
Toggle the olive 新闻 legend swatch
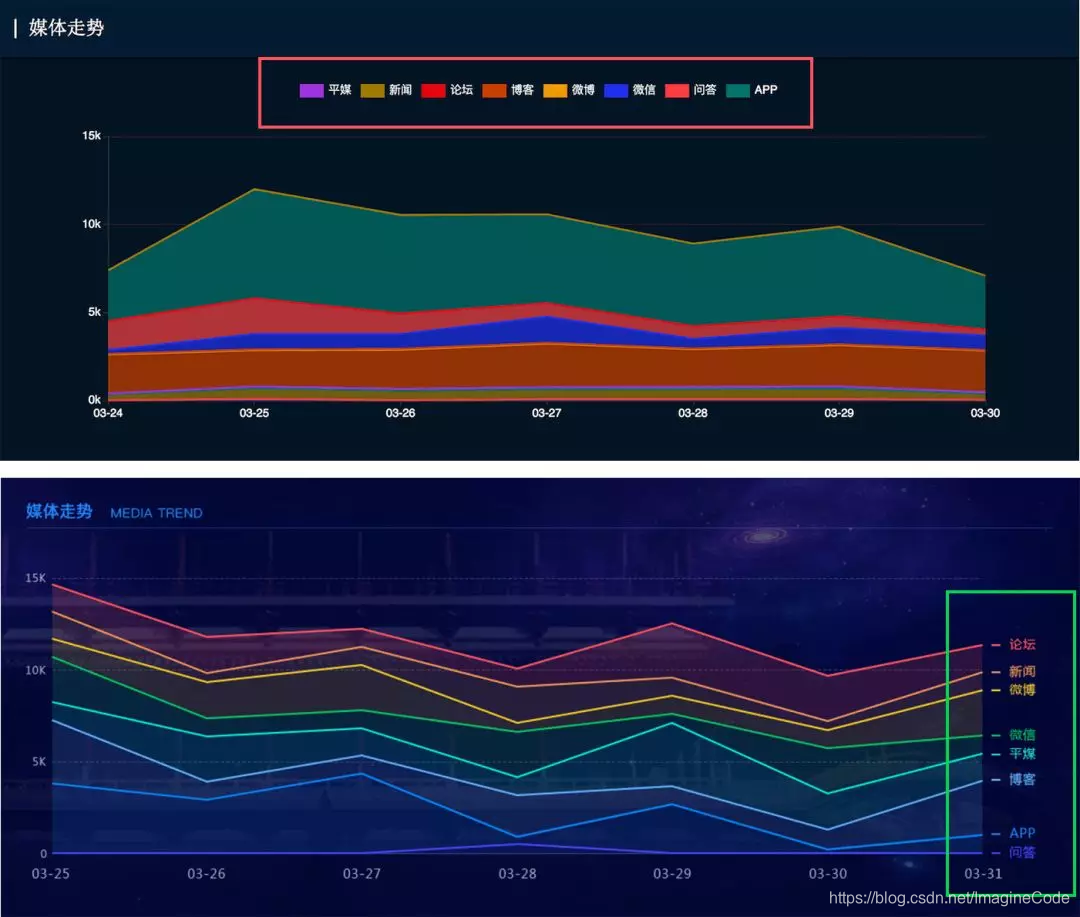coord(372,90)
